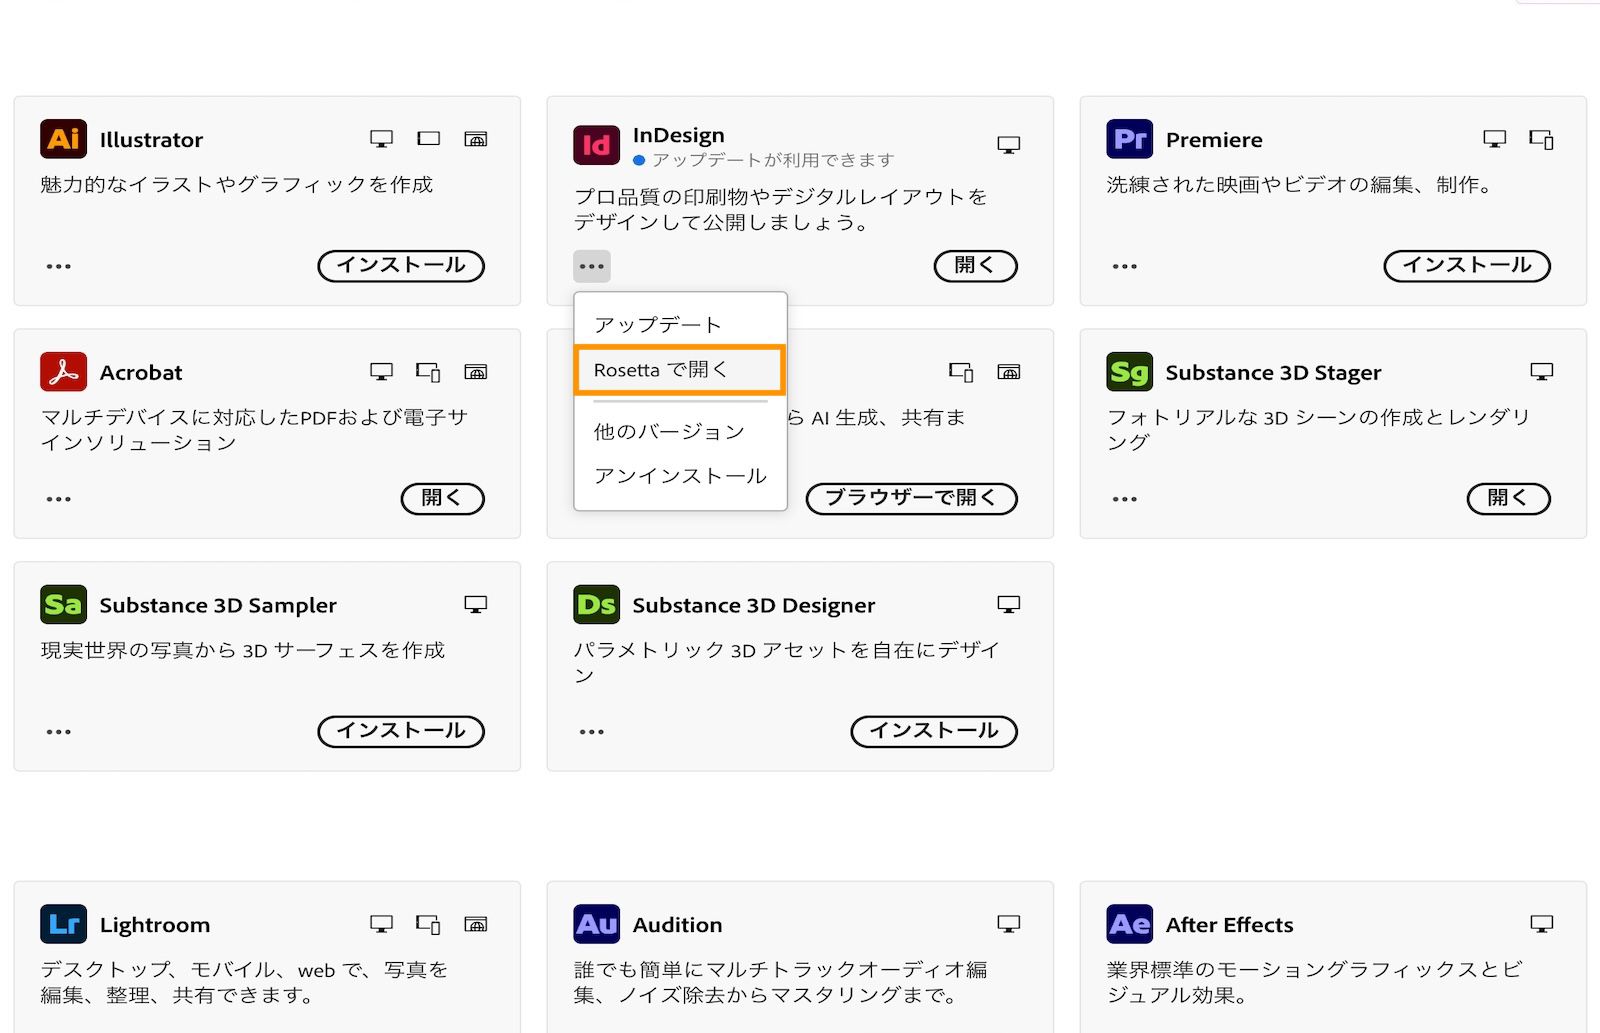The width and height of the screenshot is (1600, 1033).
Task: Click the Audition app icon
Action: click(x=596, y=924)
